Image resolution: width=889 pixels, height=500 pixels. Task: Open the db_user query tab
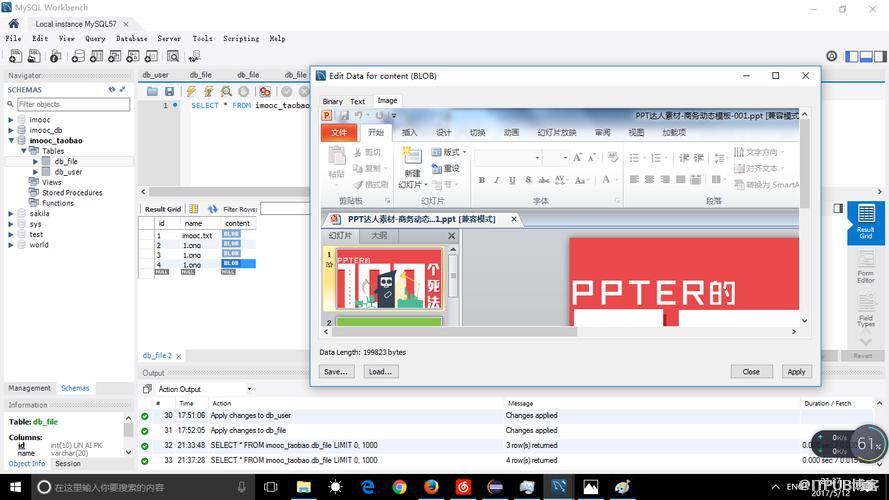tap(155, 75)
